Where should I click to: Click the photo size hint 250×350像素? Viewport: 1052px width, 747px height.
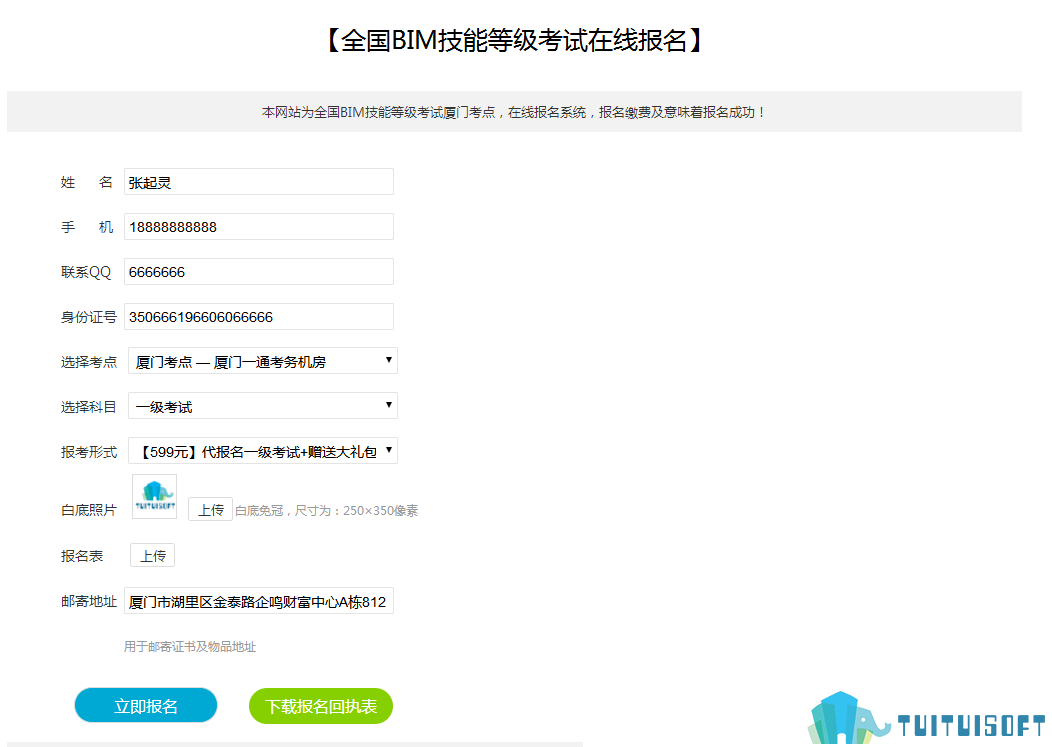[x=380, y=511]
